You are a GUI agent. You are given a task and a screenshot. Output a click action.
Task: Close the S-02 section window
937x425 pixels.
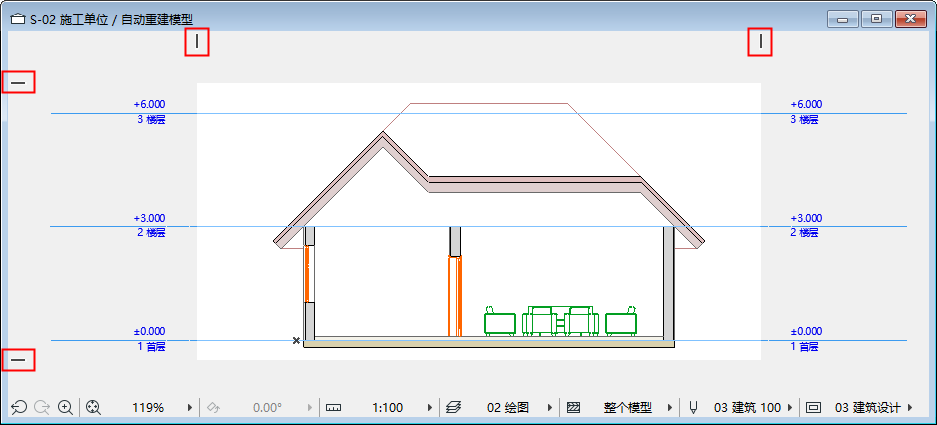[x=911, y=19]
